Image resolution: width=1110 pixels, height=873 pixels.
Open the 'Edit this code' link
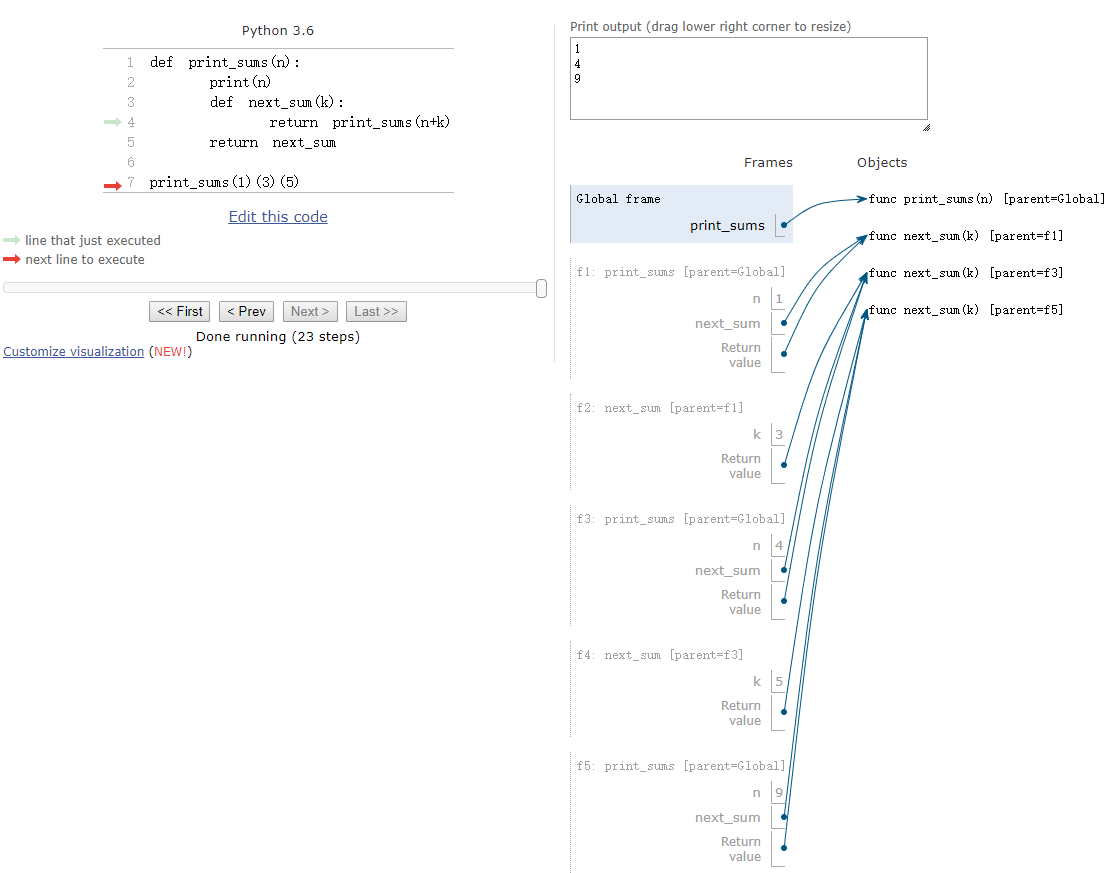(x=278, y=217)
